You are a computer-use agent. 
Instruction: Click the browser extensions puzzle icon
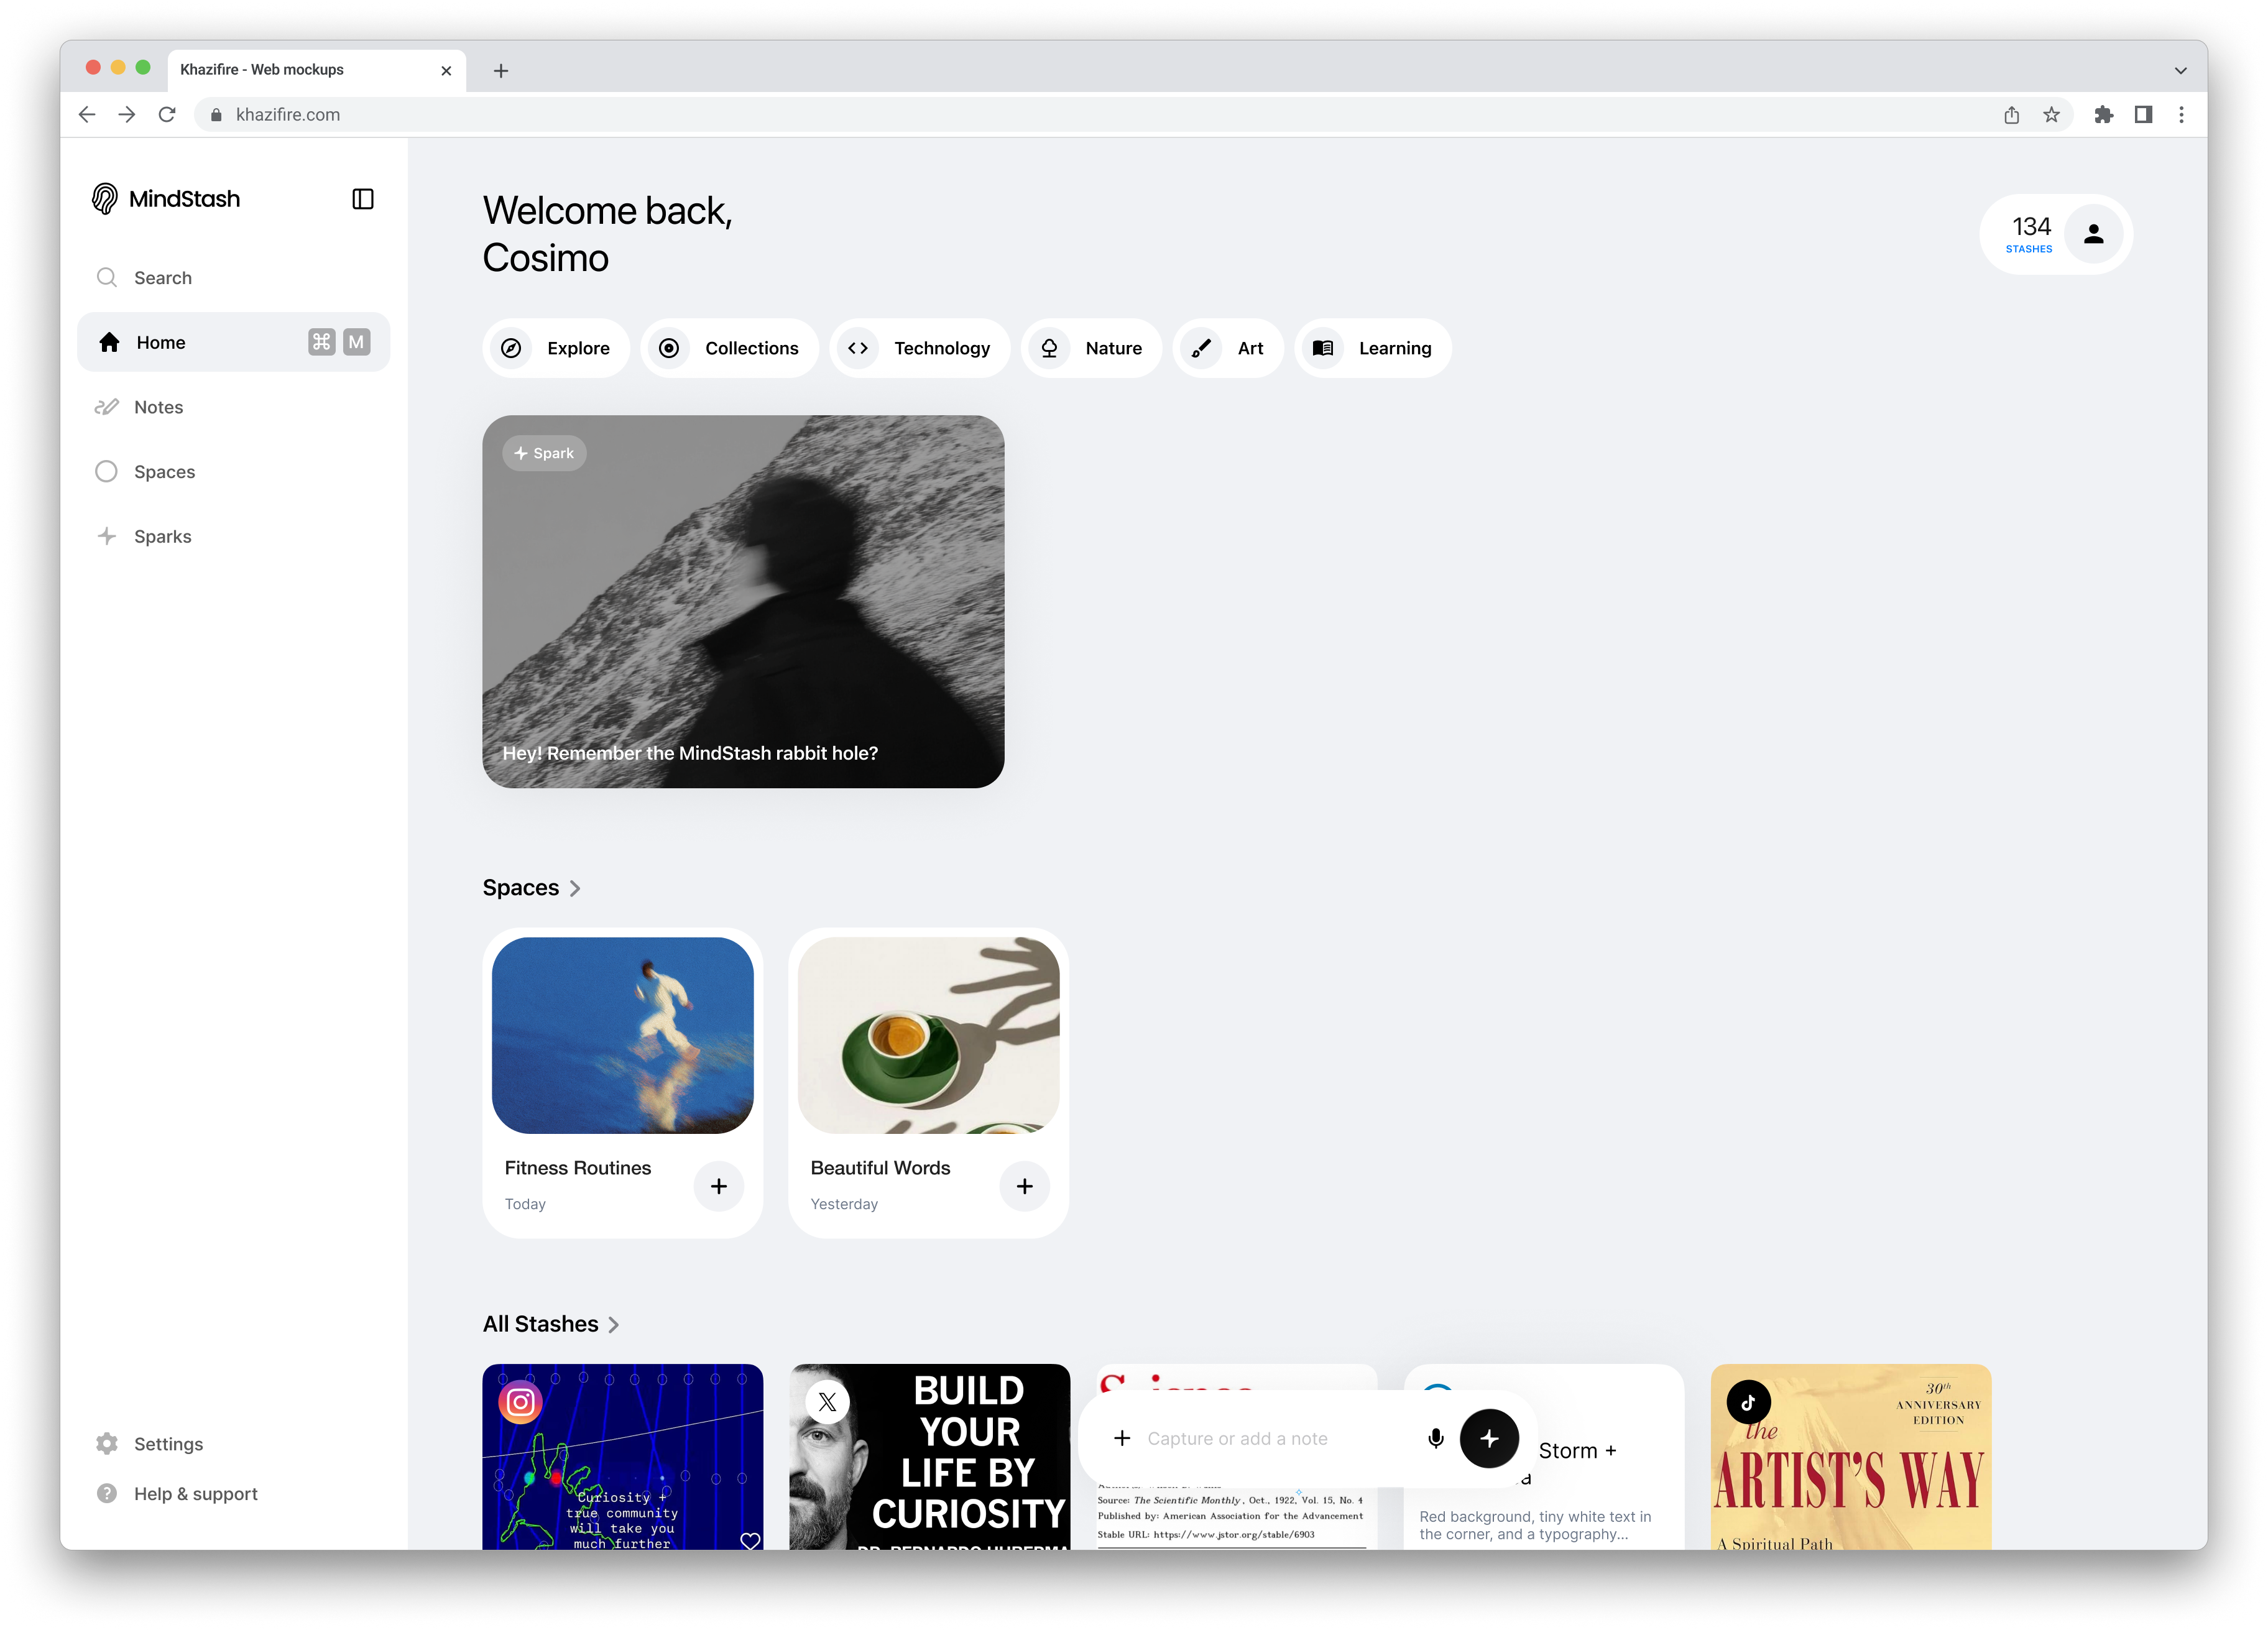[x=2104, y=115]
